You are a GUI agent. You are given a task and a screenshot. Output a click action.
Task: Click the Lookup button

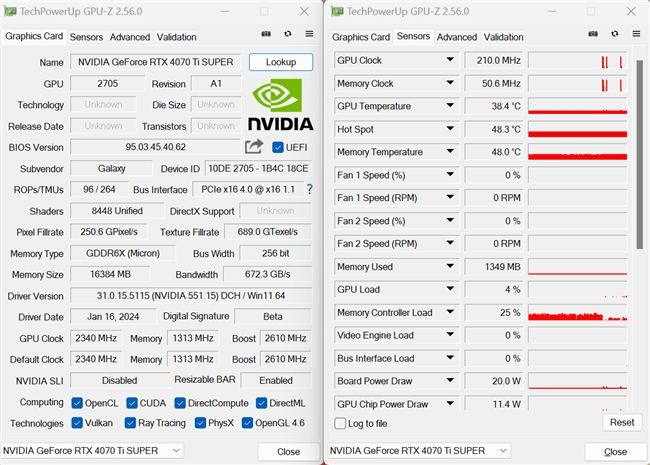[281, 62]
